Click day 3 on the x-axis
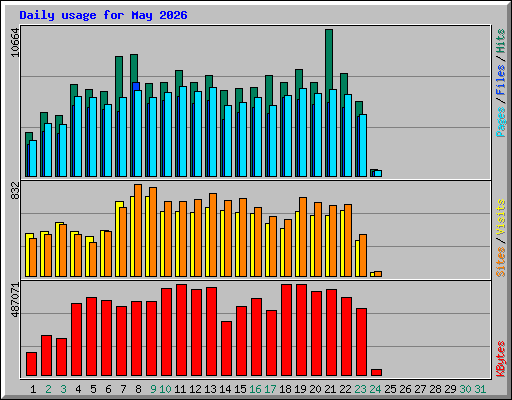512x400 pixels. pyautogui.click(x=63, y=389)
